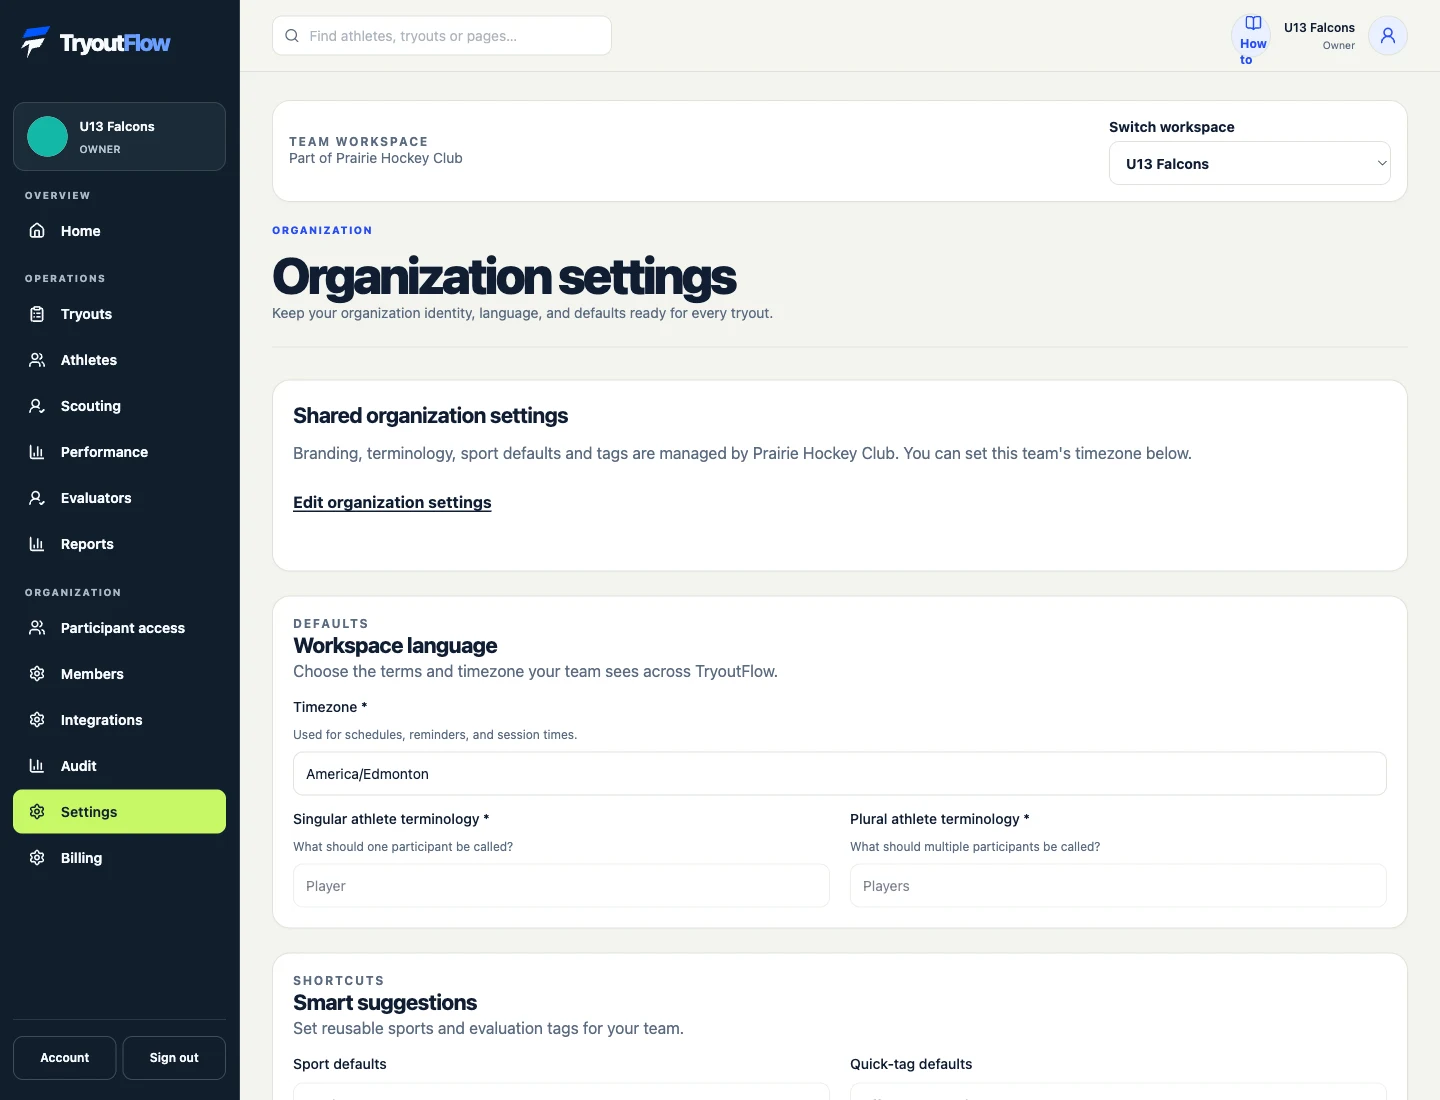1440x1100 pixels.
Task: Open the Tryouts section
Action: point(119,314)
